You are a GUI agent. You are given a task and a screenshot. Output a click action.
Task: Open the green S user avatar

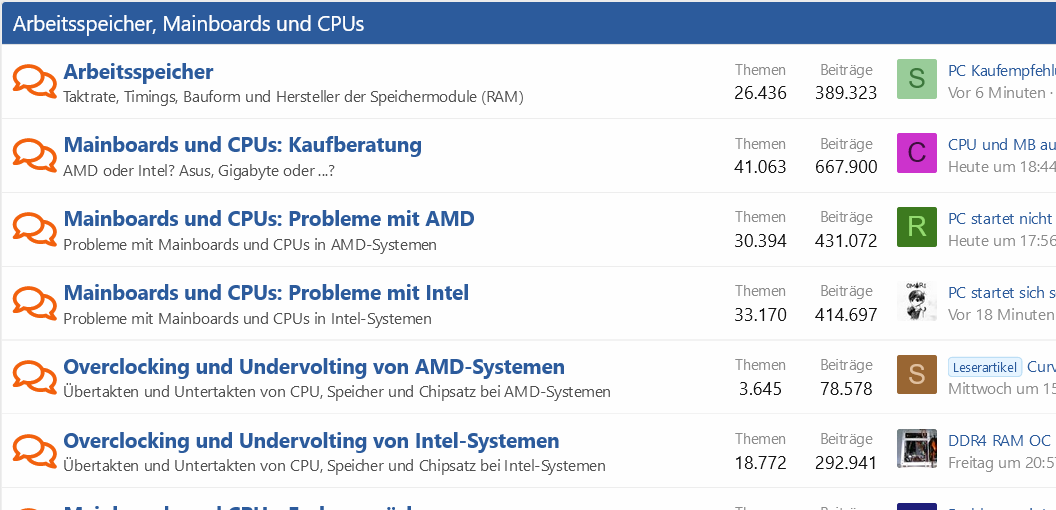pos(917,79)
